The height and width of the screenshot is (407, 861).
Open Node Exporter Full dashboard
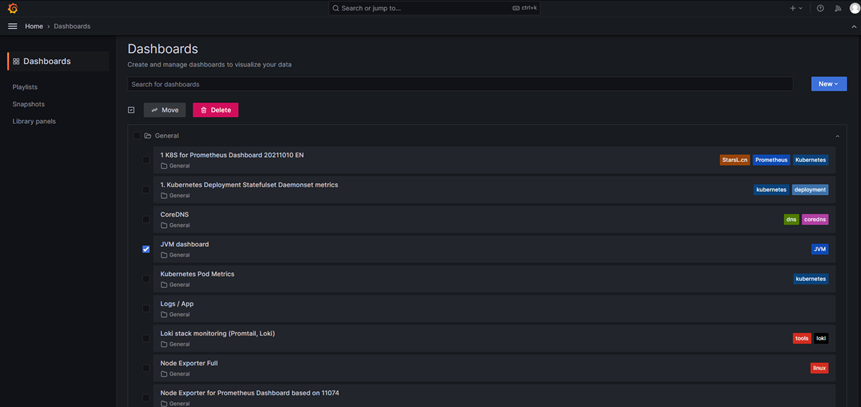[x=189, y=363]
